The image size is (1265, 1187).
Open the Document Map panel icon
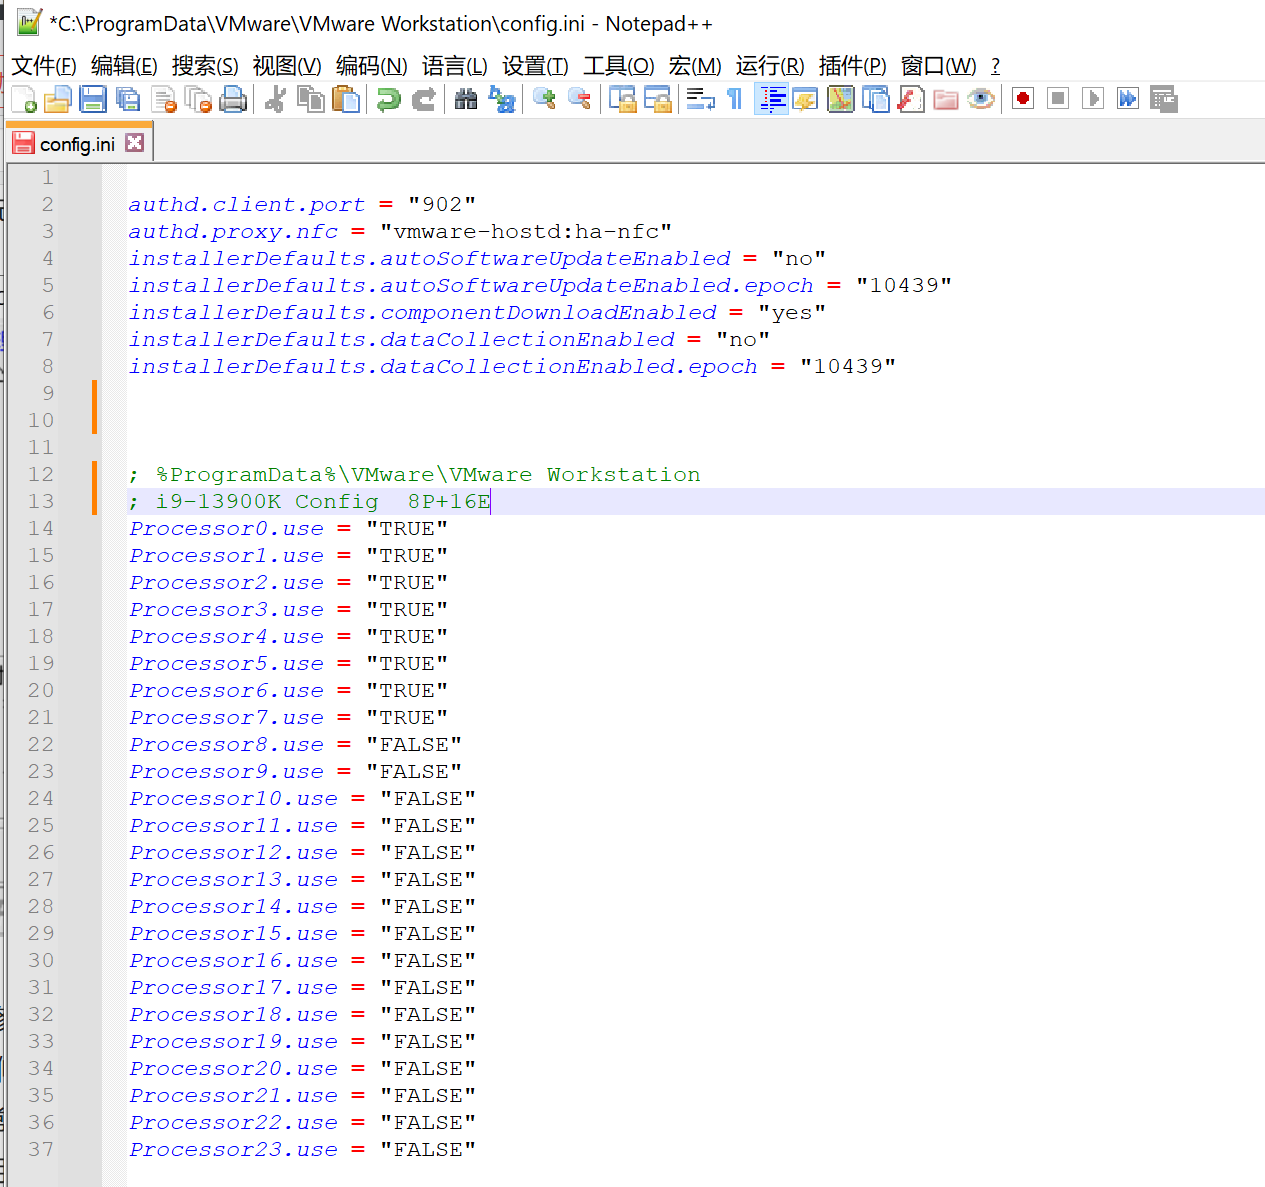coord(841,99)
